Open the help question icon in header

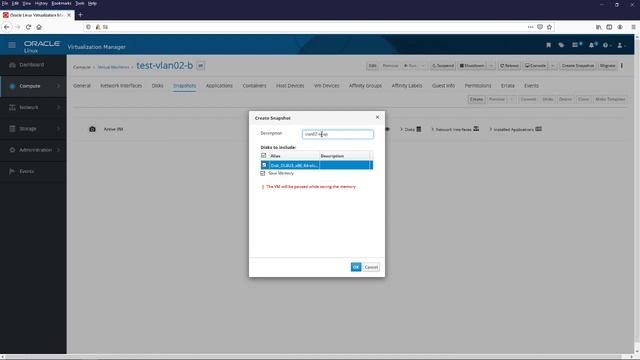(606, 45)
